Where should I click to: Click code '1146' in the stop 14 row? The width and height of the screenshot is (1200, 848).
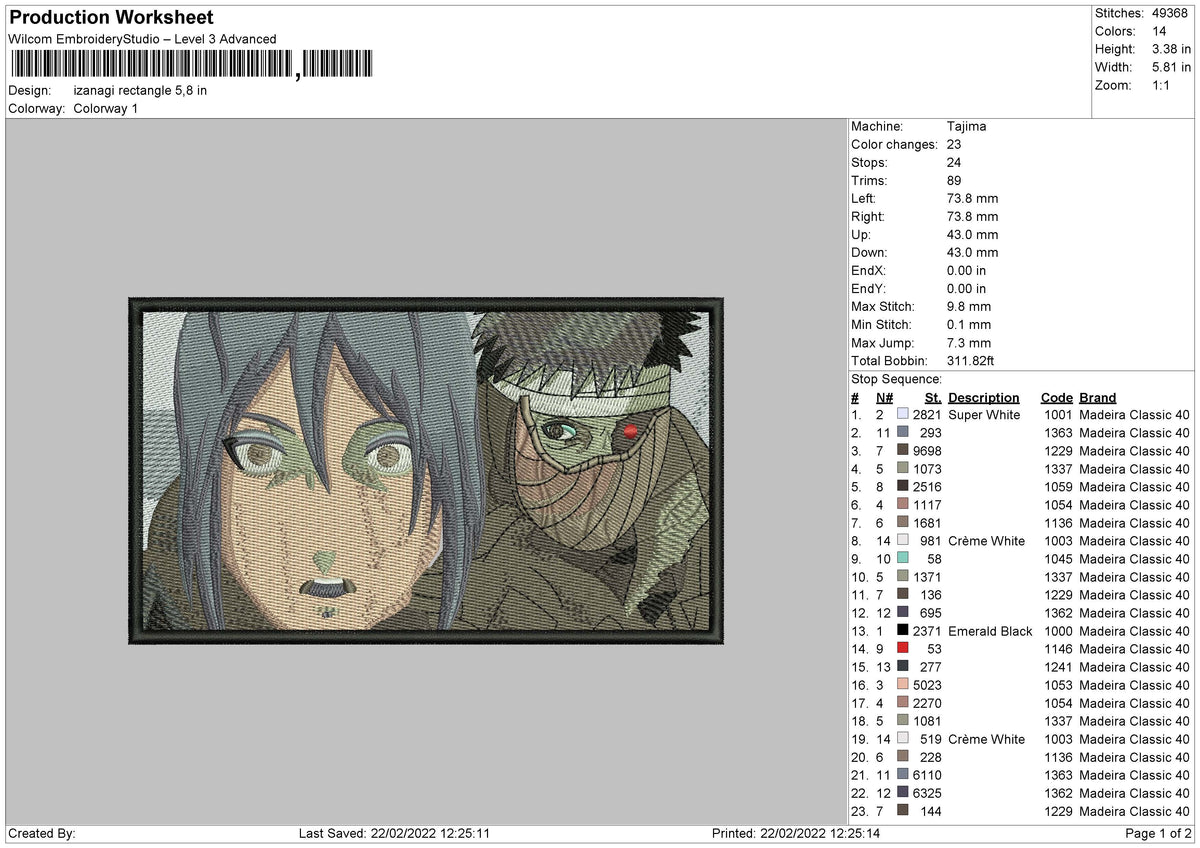coord(1059,649)
